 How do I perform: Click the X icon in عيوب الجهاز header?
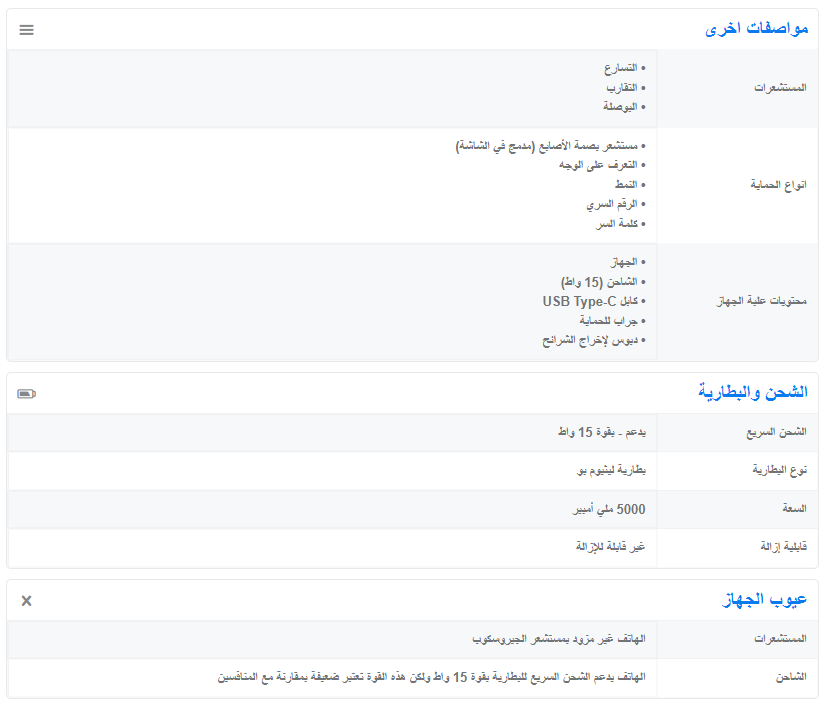coord(27,600)
